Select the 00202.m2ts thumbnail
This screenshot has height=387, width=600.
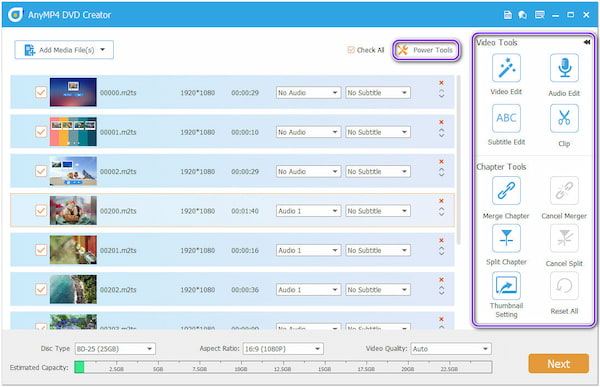[x=73, y=289]
